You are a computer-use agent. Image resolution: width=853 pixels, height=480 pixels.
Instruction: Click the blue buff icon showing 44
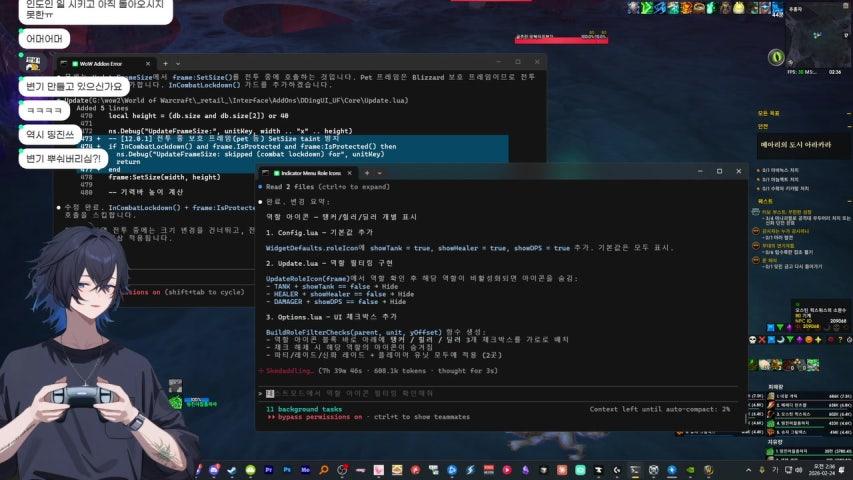click(777, 8)
